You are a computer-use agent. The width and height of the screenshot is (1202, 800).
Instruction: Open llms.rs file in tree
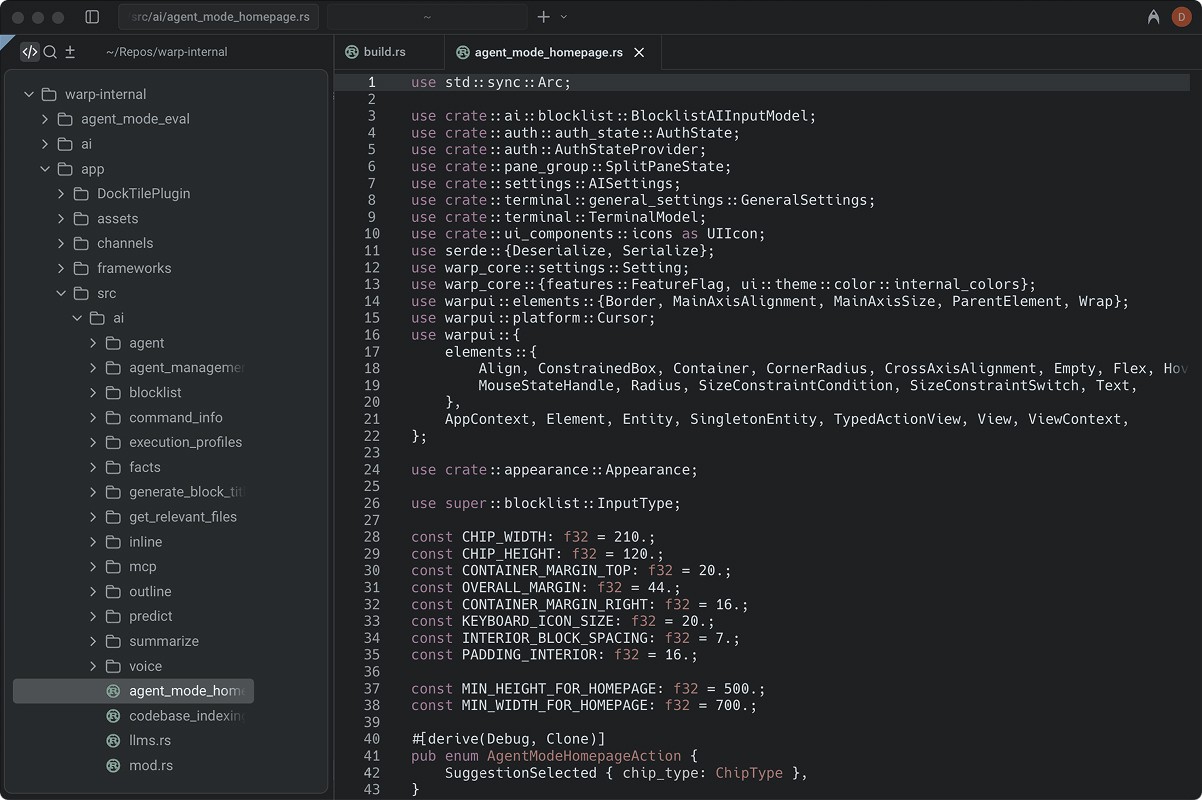pyautogui.click(x=149, y=741)
